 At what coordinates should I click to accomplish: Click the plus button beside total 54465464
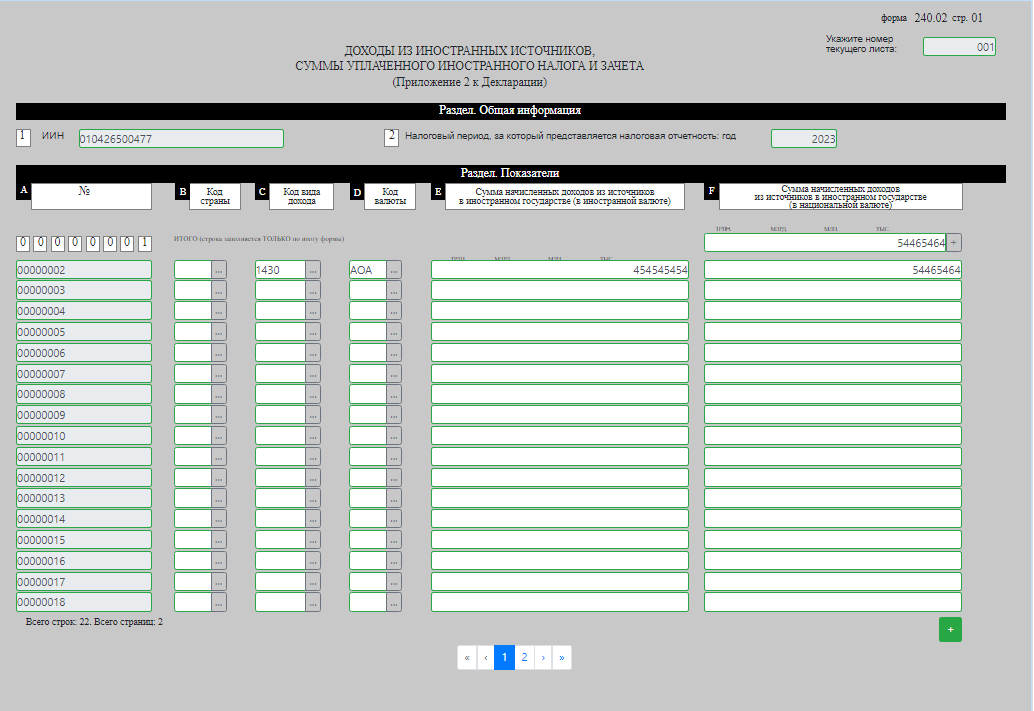[954, 243]
